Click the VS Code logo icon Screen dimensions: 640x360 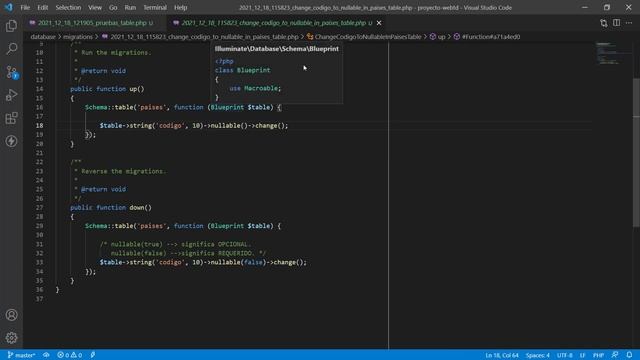tap(9, 7)
